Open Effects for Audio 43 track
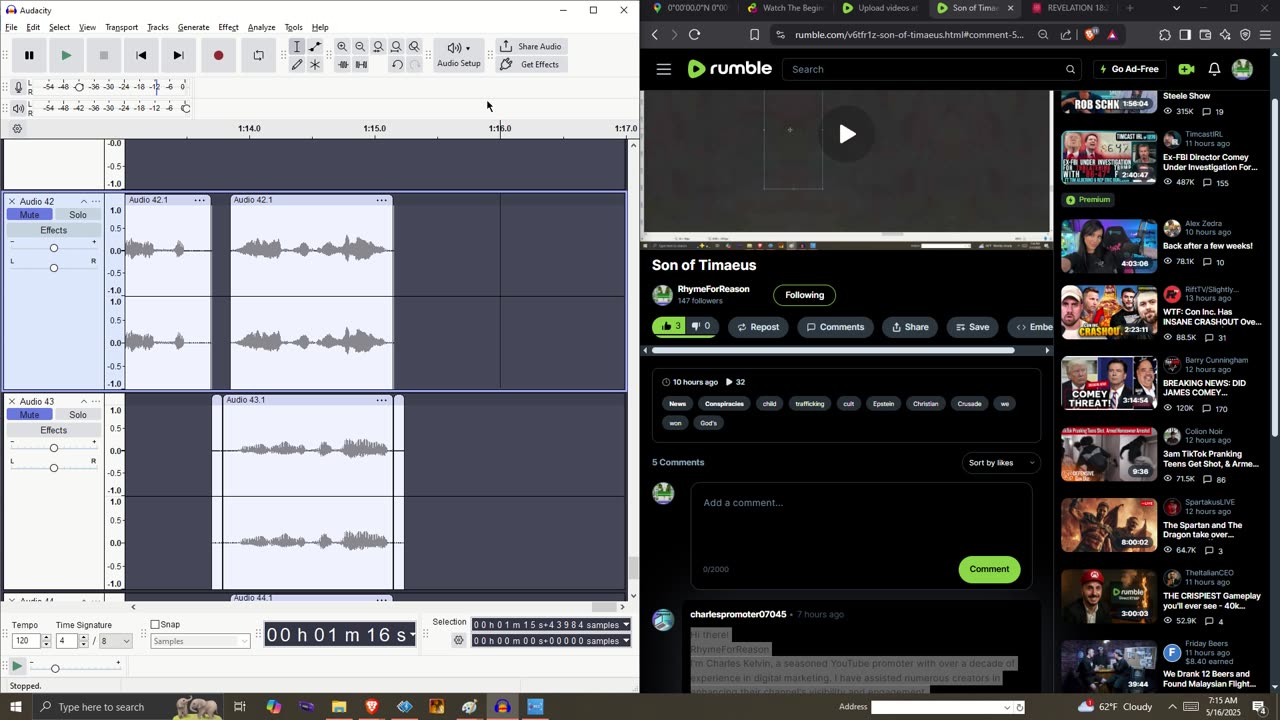Screen dimensions: 1280x720 pos(54,430)
